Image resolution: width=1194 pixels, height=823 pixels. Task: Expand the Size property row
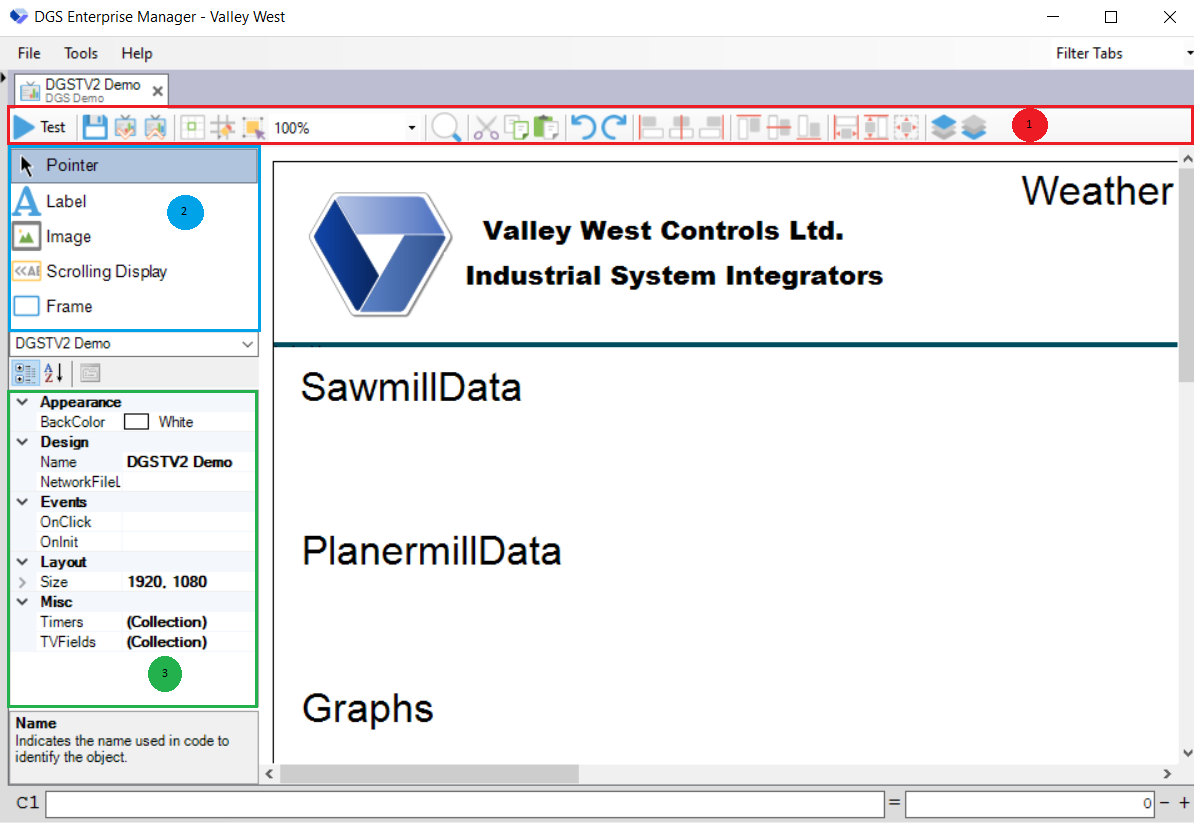22,582
